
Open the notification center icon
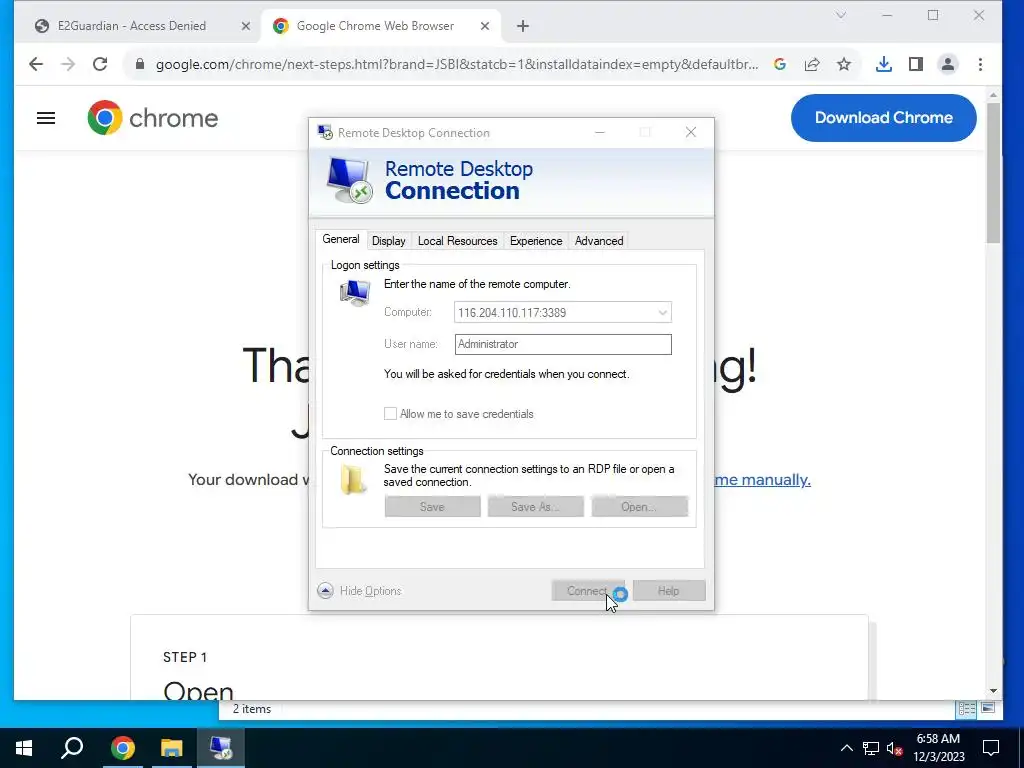(991, 748)
